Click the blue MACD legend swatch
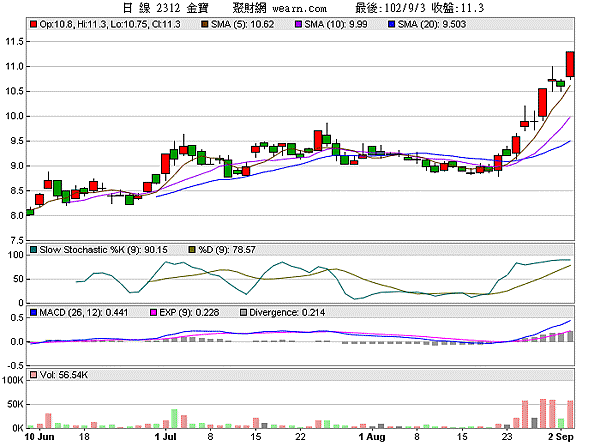The height and width of the screenshot is (446, 600). (x=33, y=313)
